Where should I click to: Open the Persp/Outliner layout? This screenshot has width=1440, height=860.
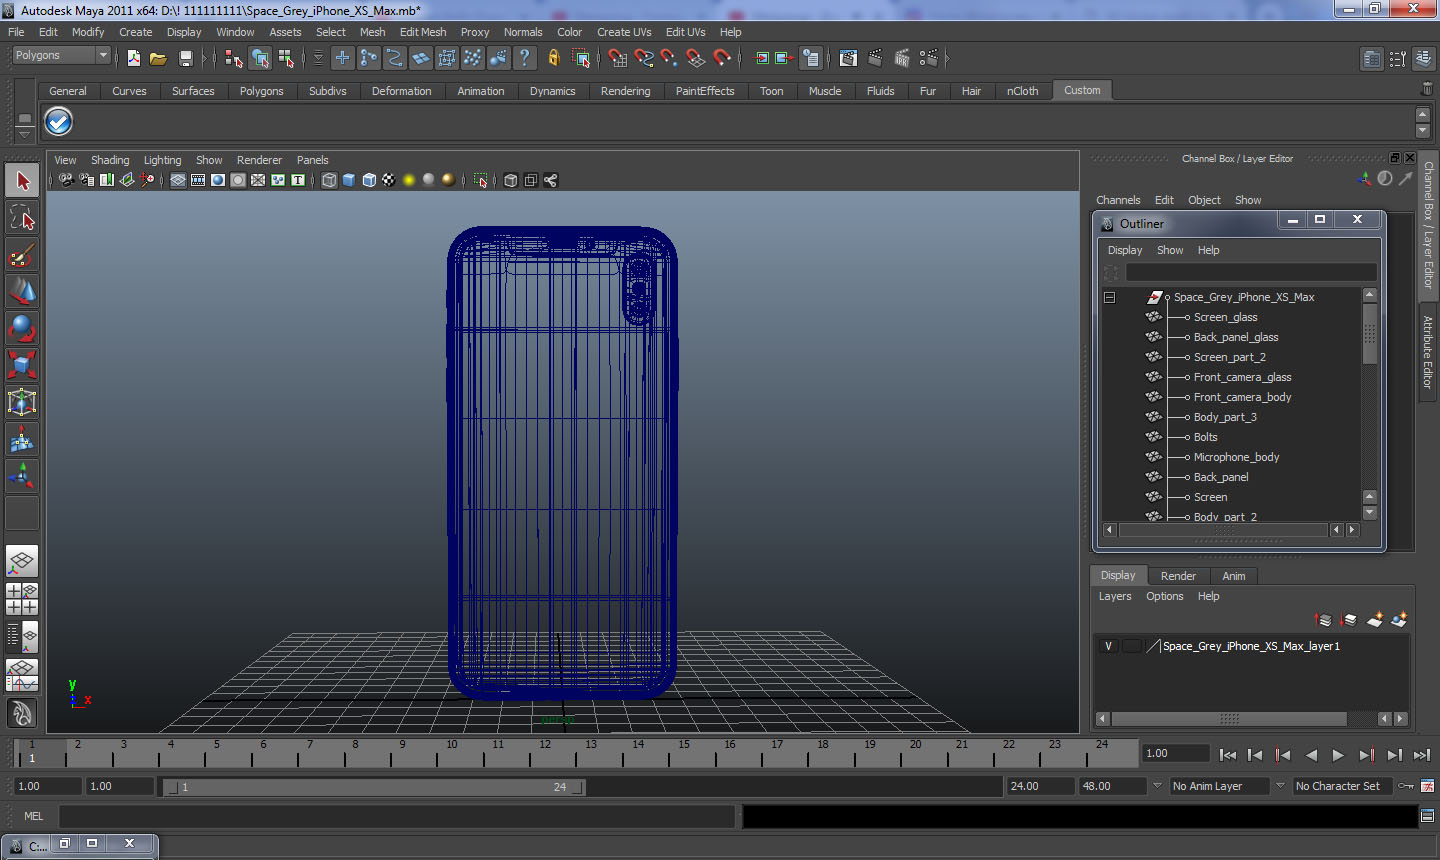tap(22, 636)
